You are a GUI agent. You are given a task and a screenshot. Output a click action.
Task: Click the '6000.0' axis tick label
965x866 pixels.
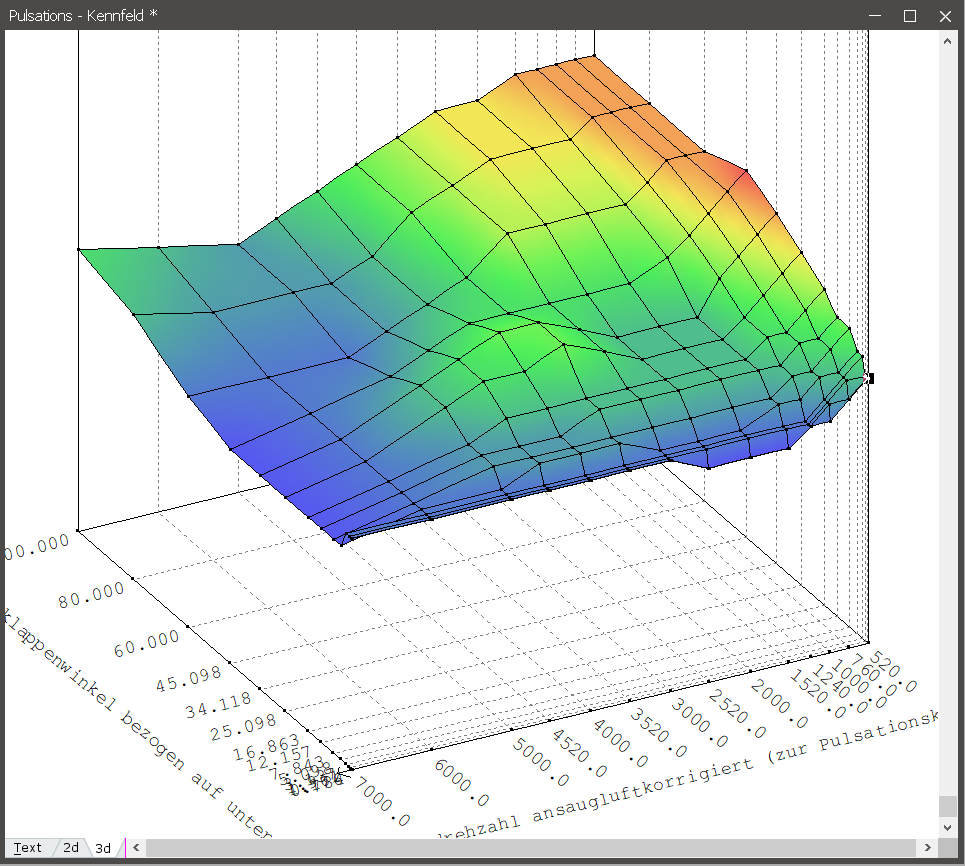[462, 782]
